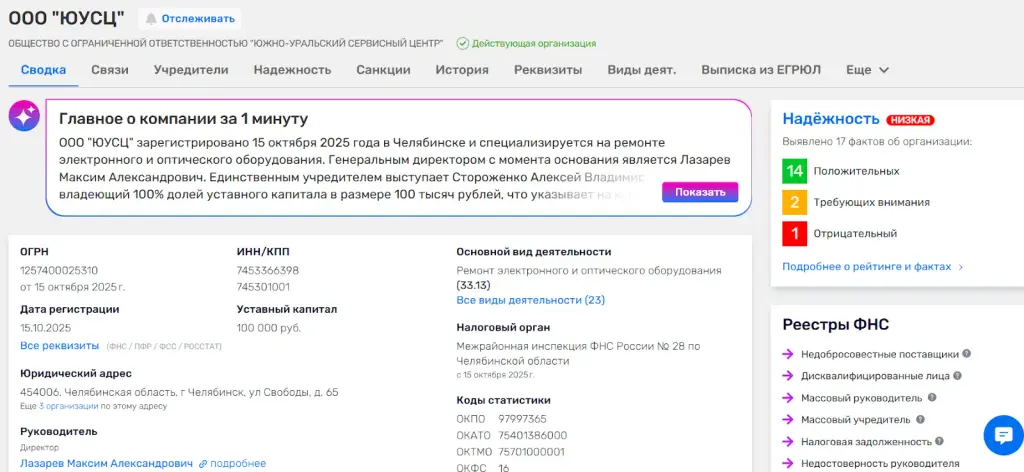Image resolution: width=1024 pixels, height=472 pixels.
Task: Click the ОКАТО code 75401386000
Action: pos(532,435)
